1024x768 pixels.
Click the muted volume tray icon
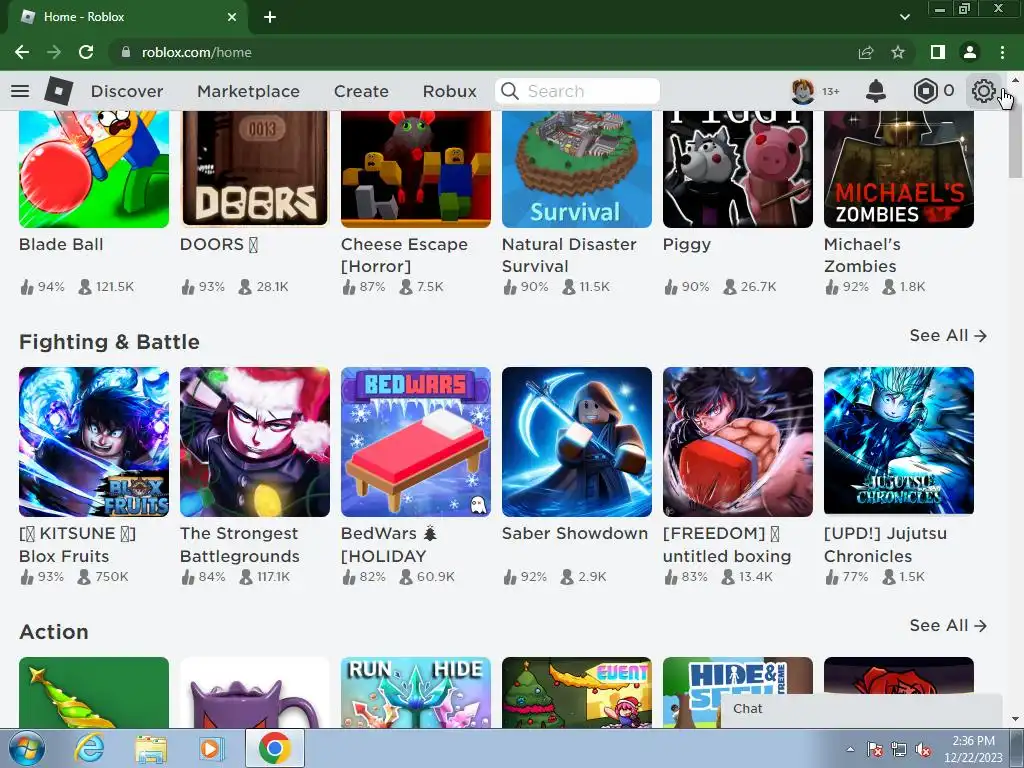923,750
